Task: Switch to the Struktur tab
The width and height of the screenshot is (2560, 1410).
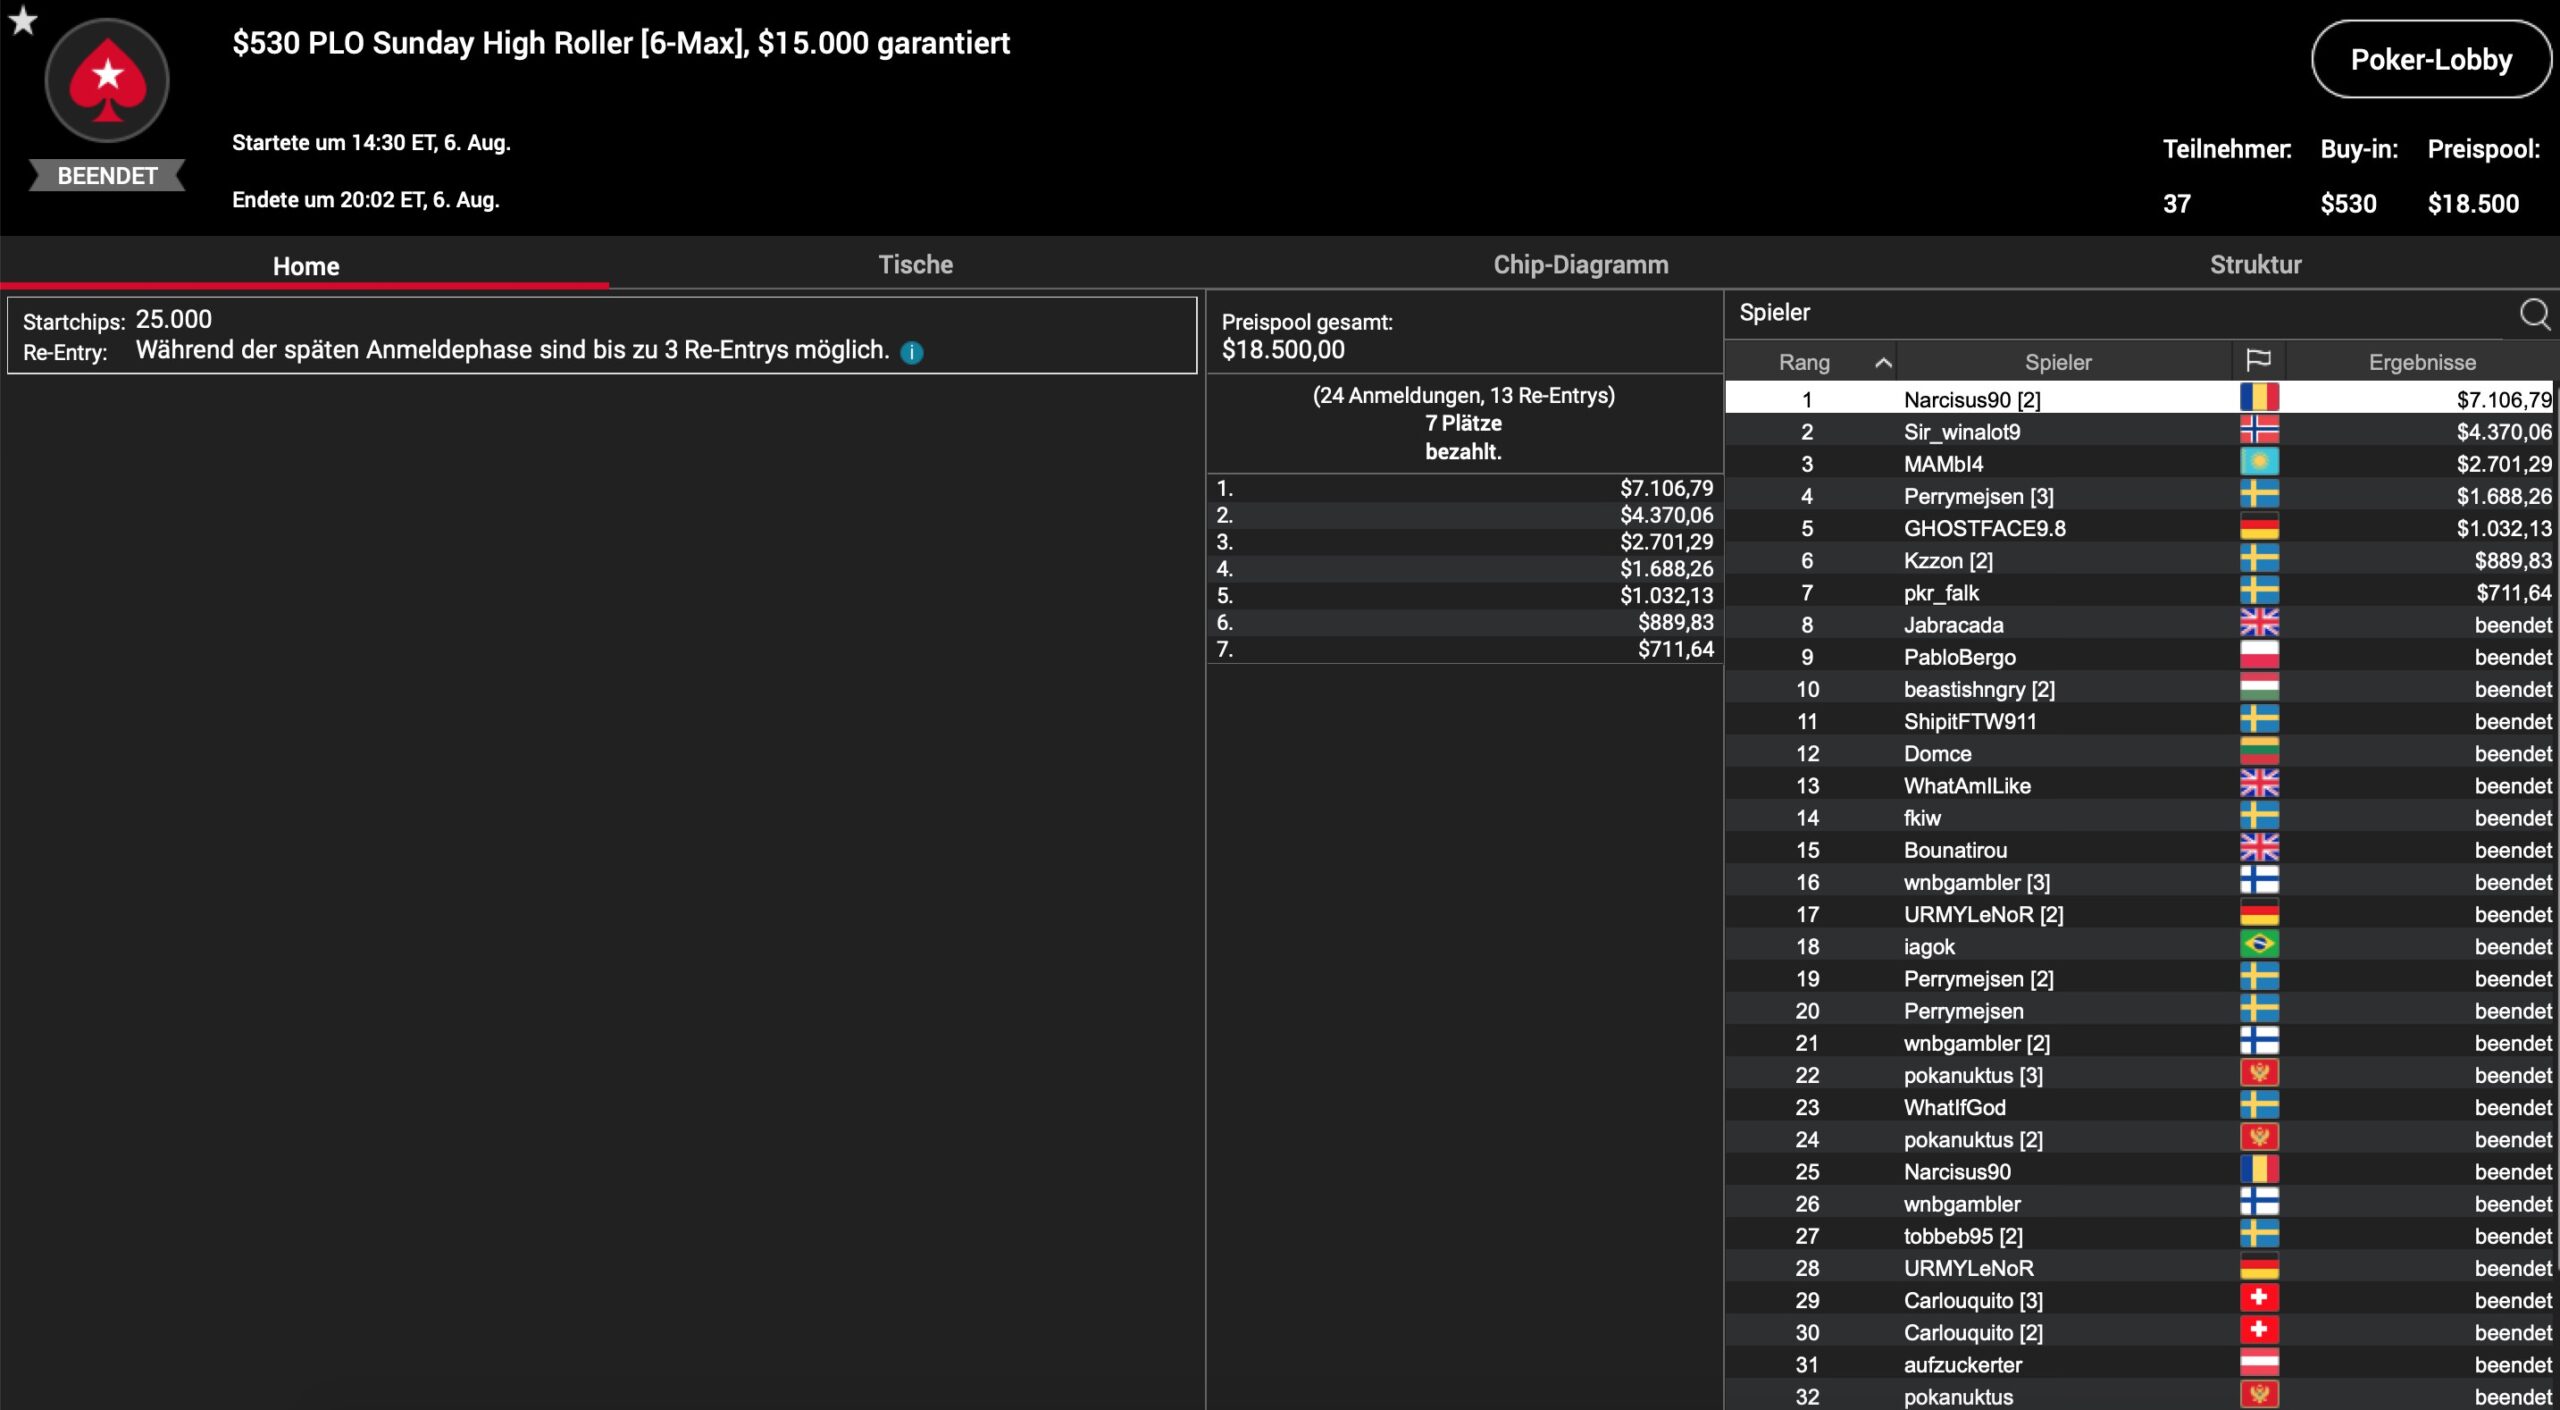Action: 2255,265
